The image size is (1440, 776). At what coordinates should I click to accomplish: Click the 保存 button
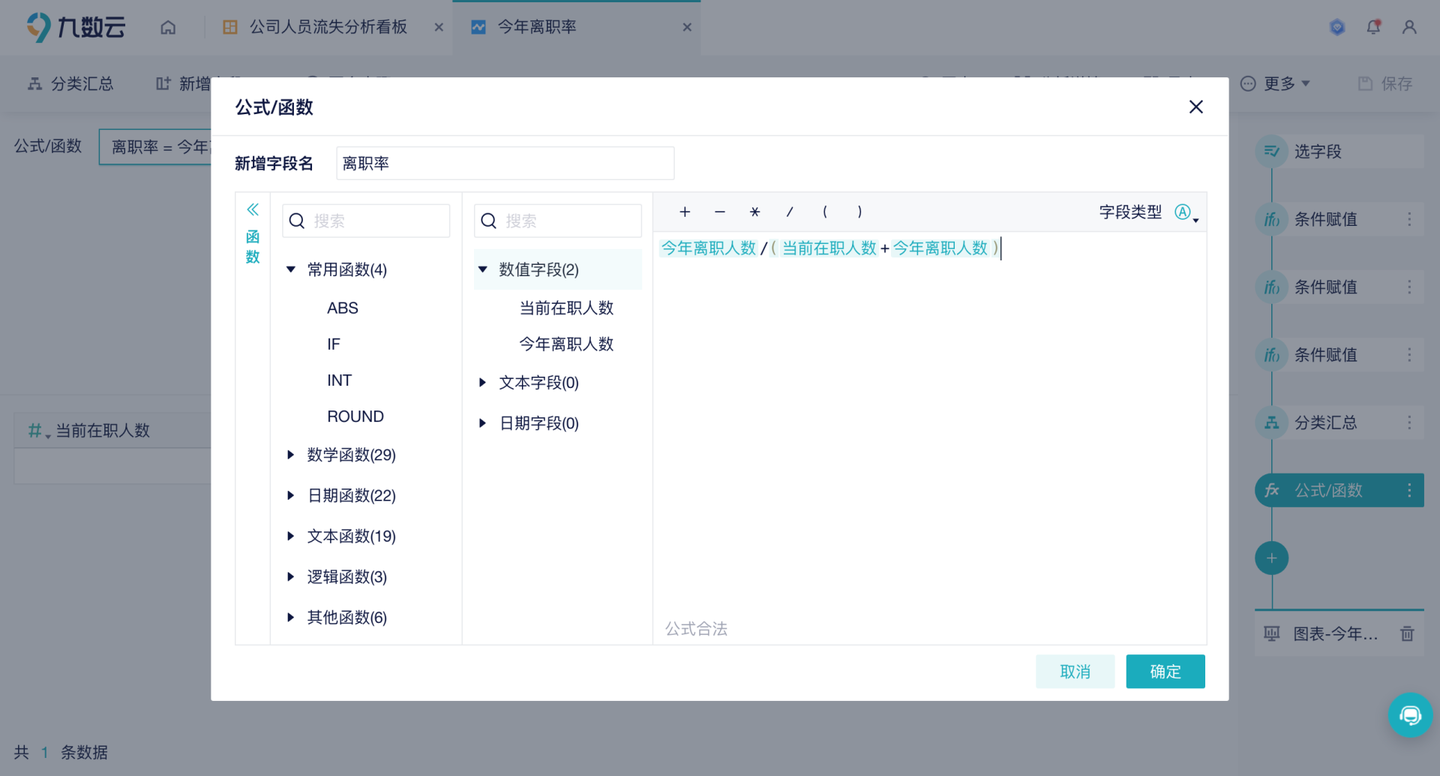(x=1385, y=84)
